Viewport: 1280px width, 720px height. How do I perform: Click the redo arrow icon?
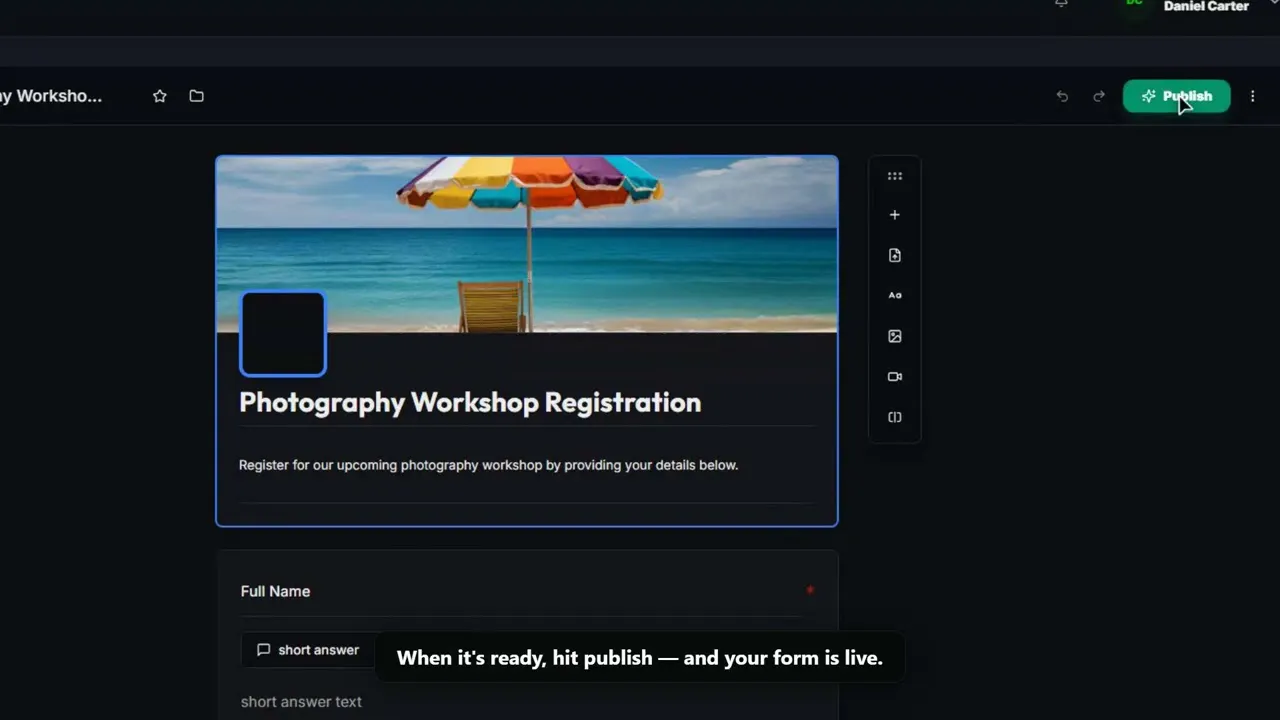tap(1099, 96)
